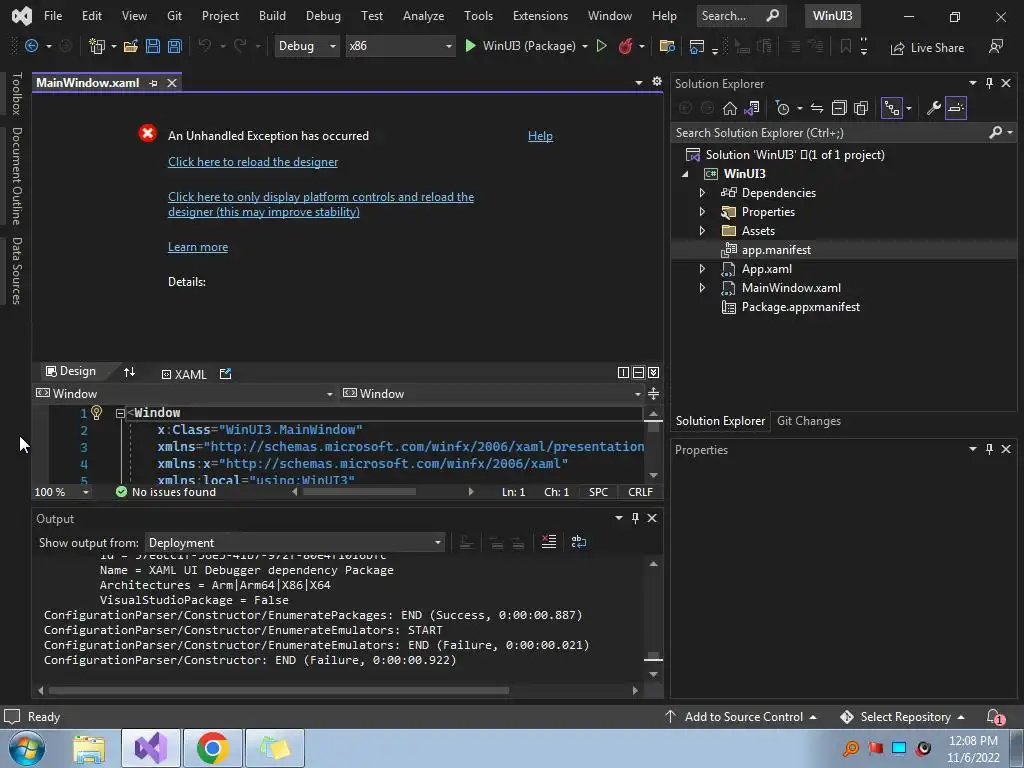Select horizontal split layout icon
The width and height of the screenshot is (1024, 768).
pos(638,372)
